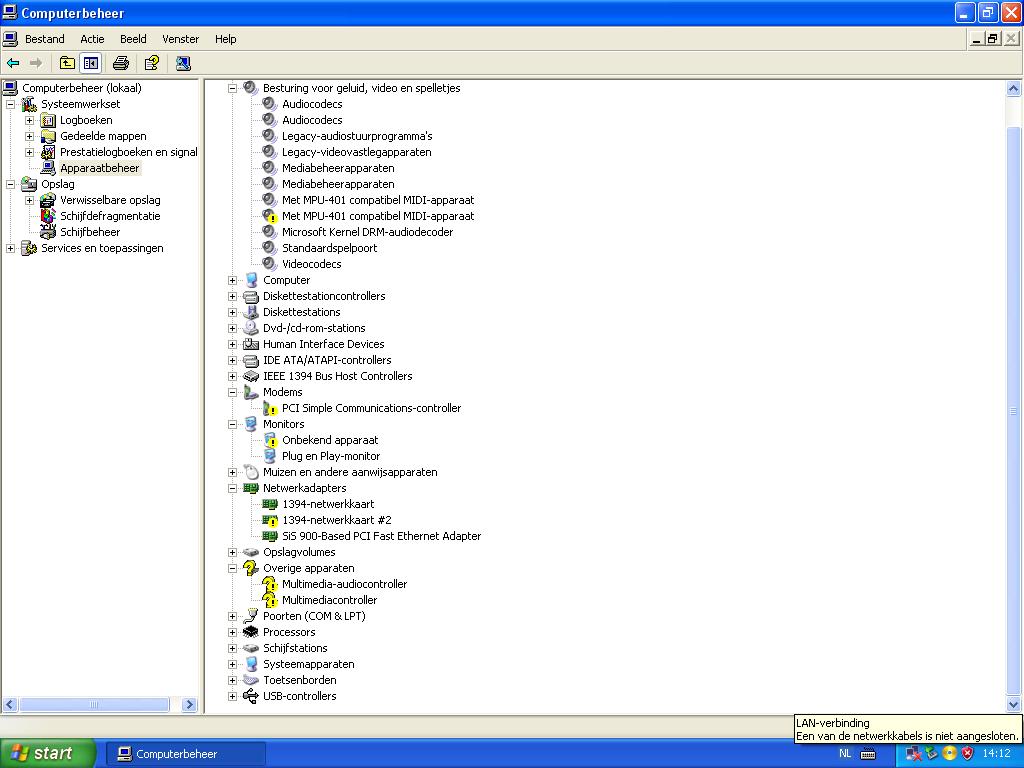Screen dimensions: 1024x768
Task: Click the Microsoft Kernel DRM-audiodecoder device icon
Action: point(270,232)
